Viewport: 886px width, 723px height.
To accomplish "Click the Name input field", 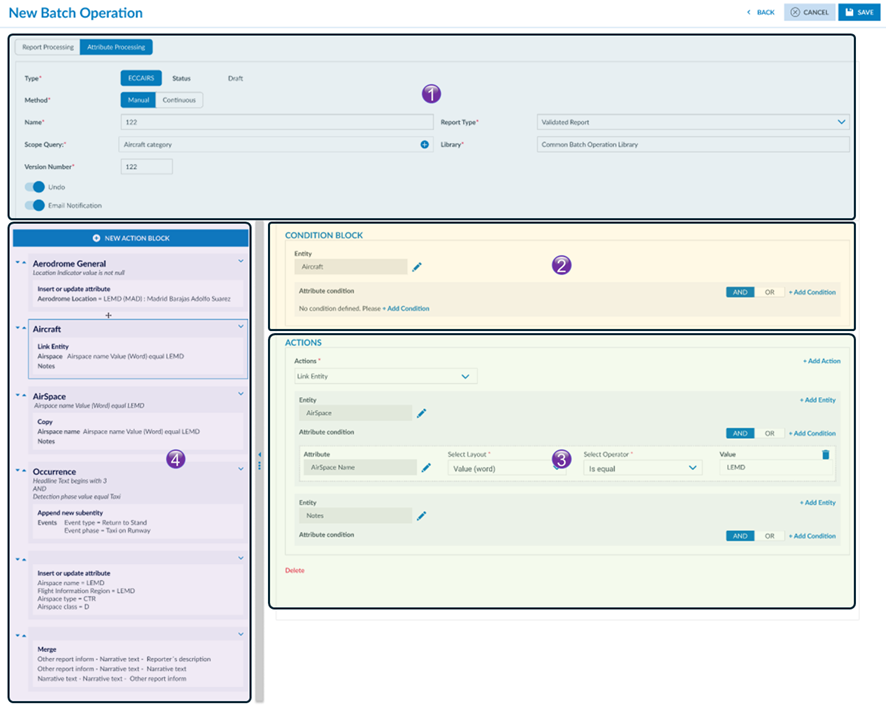I will tap(275, 122).
